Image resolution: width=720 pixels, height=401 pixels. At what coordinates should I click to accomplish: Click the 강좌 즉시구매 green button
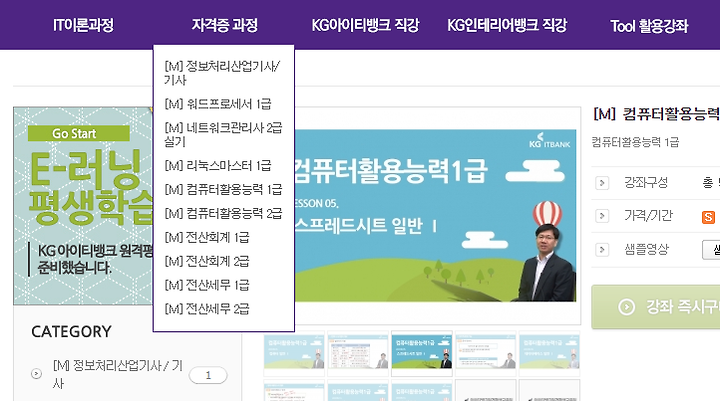click(656, 307)
